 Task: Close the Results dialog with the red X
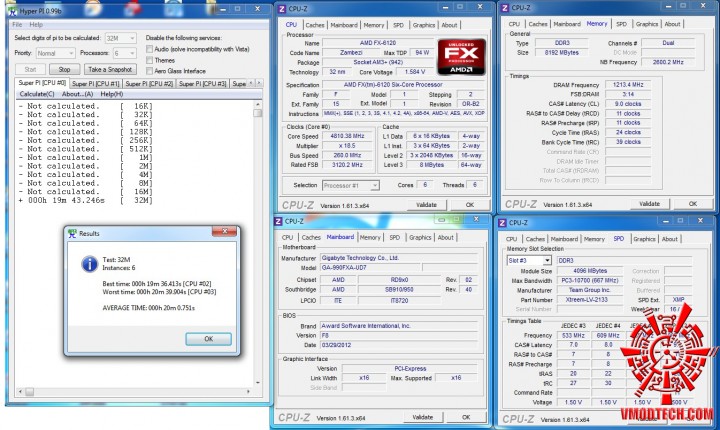coord(224,231)
